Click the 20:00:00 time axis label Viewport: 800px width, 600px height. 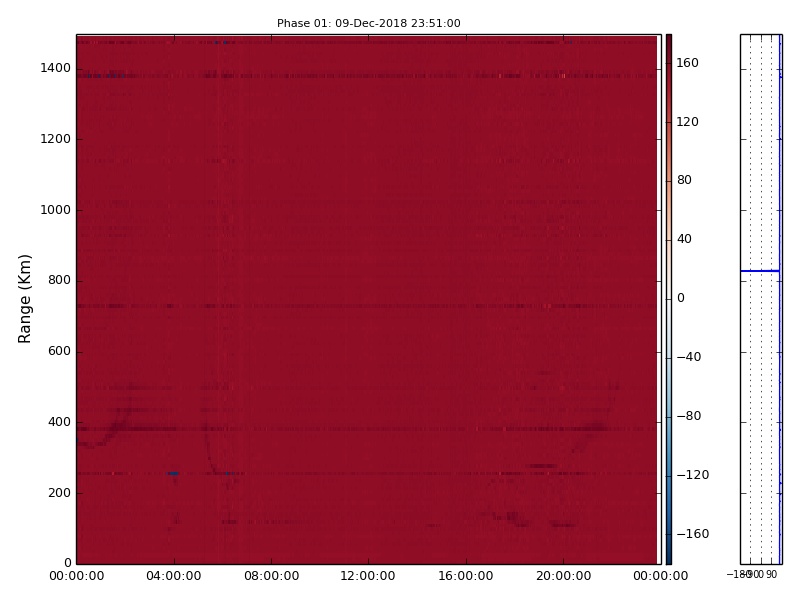click(563, 576)
